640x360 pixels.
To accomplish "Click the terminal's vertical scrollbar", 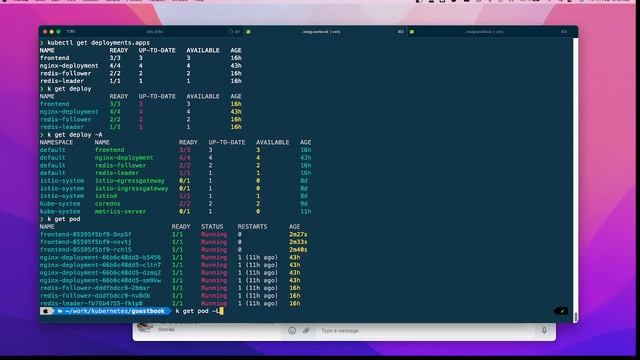I will (576, 180).
